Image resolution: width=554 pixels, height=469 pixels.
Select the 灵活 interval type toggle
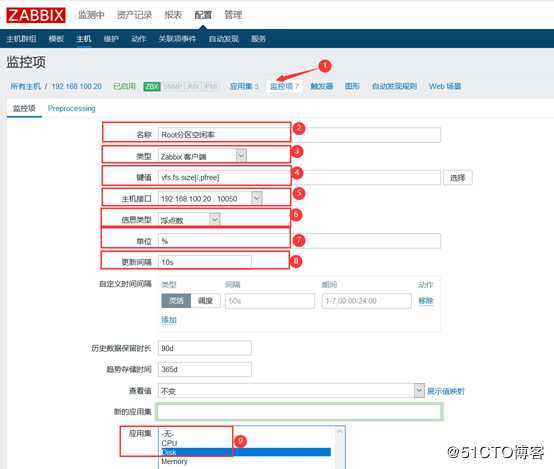click(176, 301)
